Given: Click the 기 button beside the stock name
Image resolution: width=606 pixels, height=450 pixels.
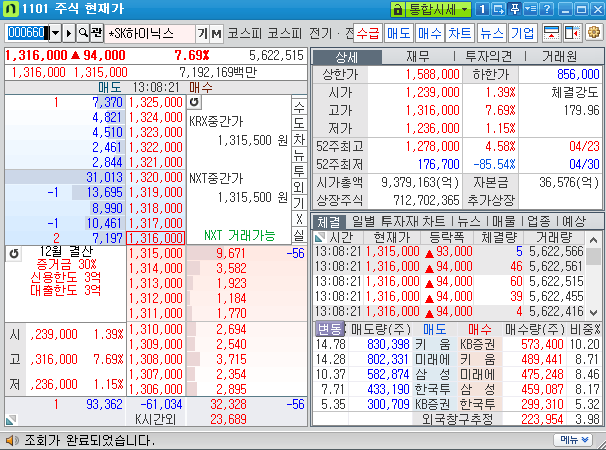Looking at the screenshot, I should tap(203, 34).
